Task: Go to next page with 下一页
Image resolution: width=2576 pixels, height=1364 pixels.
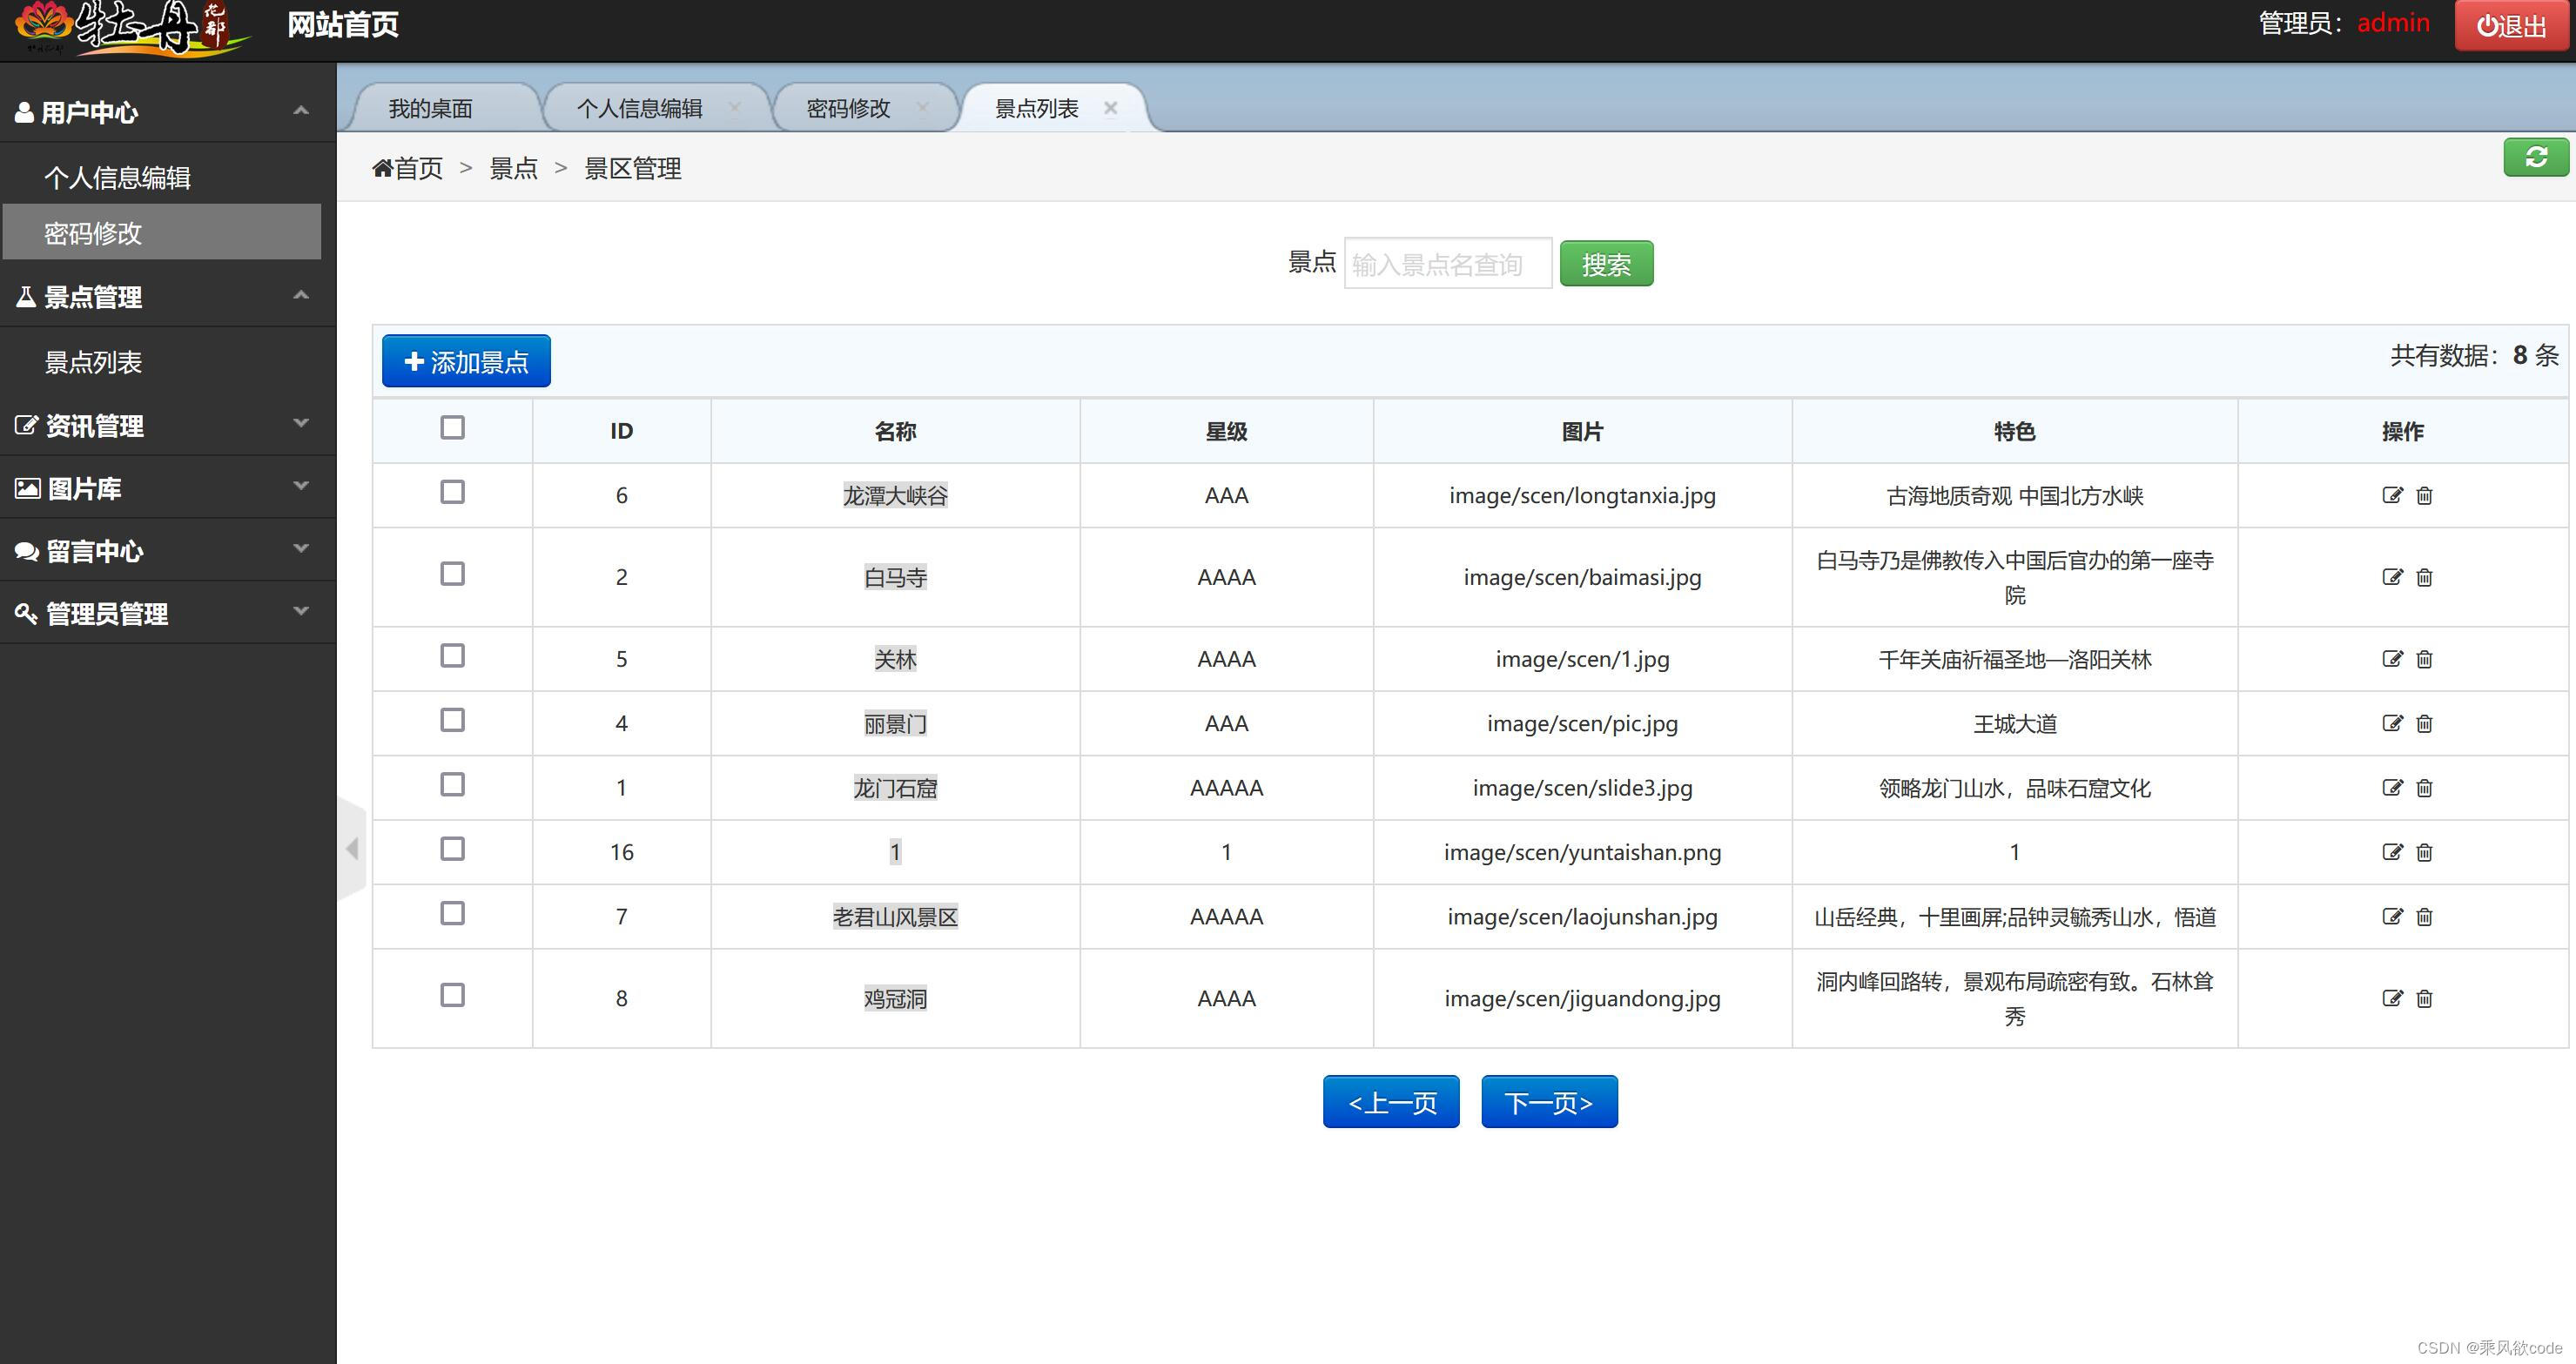Action: pos(1548,1102)
